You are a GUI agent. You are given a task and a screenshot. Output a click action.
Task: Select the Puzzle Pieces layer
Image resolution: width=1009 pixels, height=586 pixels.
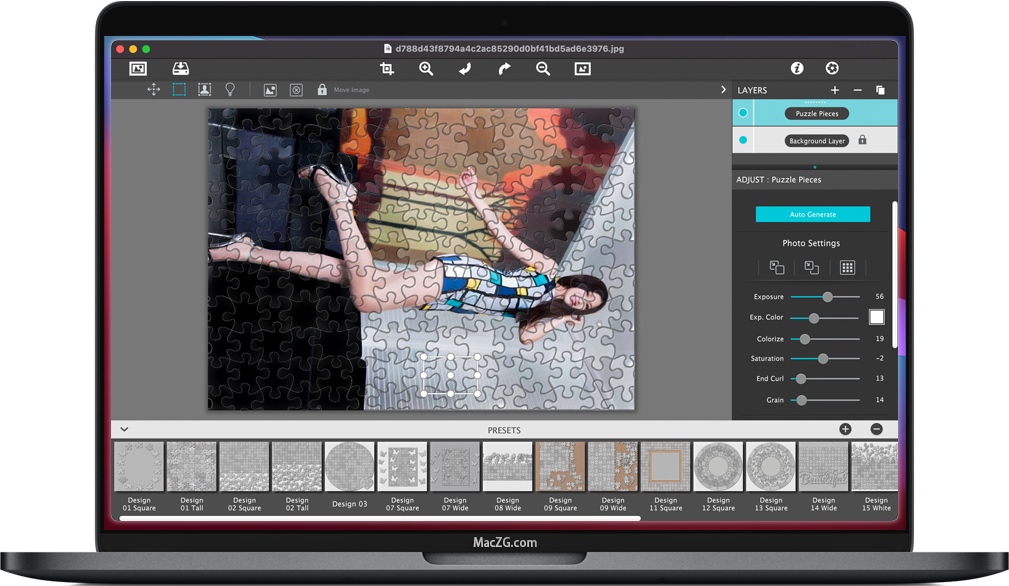(816, 112)
